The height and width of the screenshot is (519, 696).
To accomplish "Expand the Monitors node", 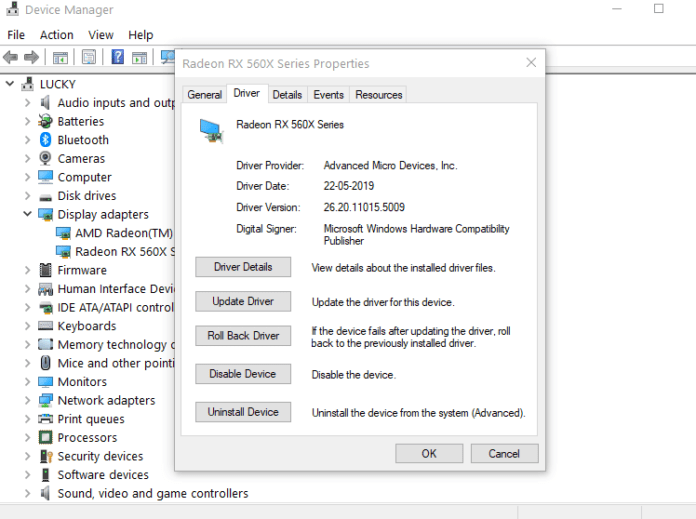I will click(28, 382).
